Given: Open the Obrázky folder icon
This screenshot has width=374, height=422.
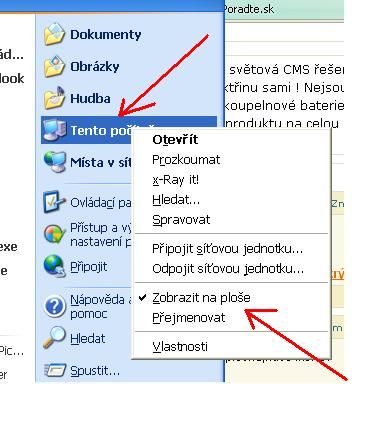Looking at the screenshot, I should click(x=54, y=66).
